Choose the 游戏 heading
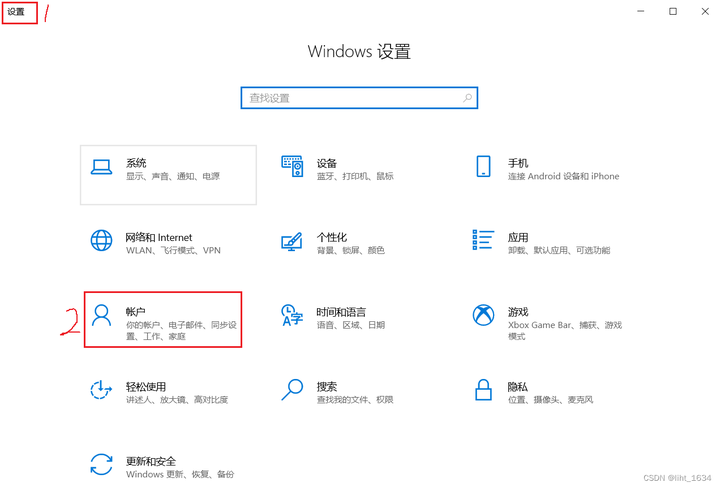This screenshot has height=487, width=720. [x=518, y=312]
